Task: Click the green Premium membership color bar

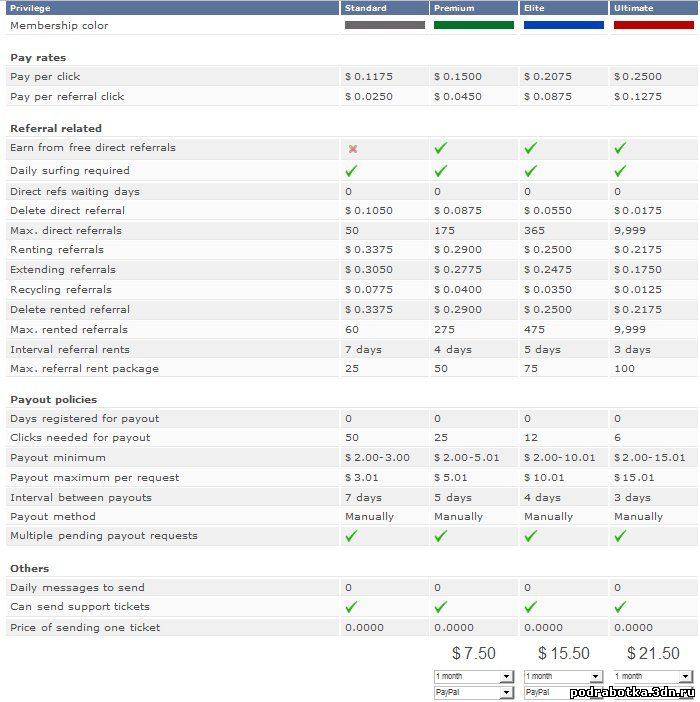Action: pos(473,25)
